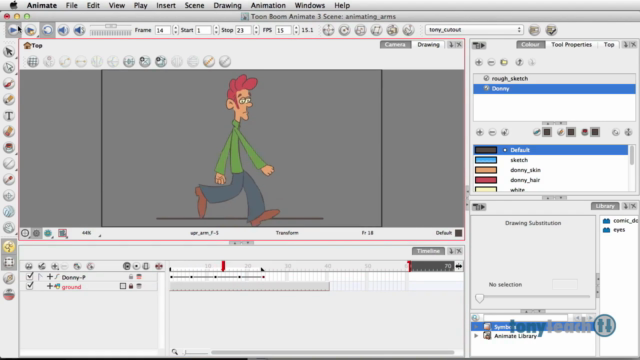Click the sketch blue colour swatch
640x360 pixels.
click(486, 160)
